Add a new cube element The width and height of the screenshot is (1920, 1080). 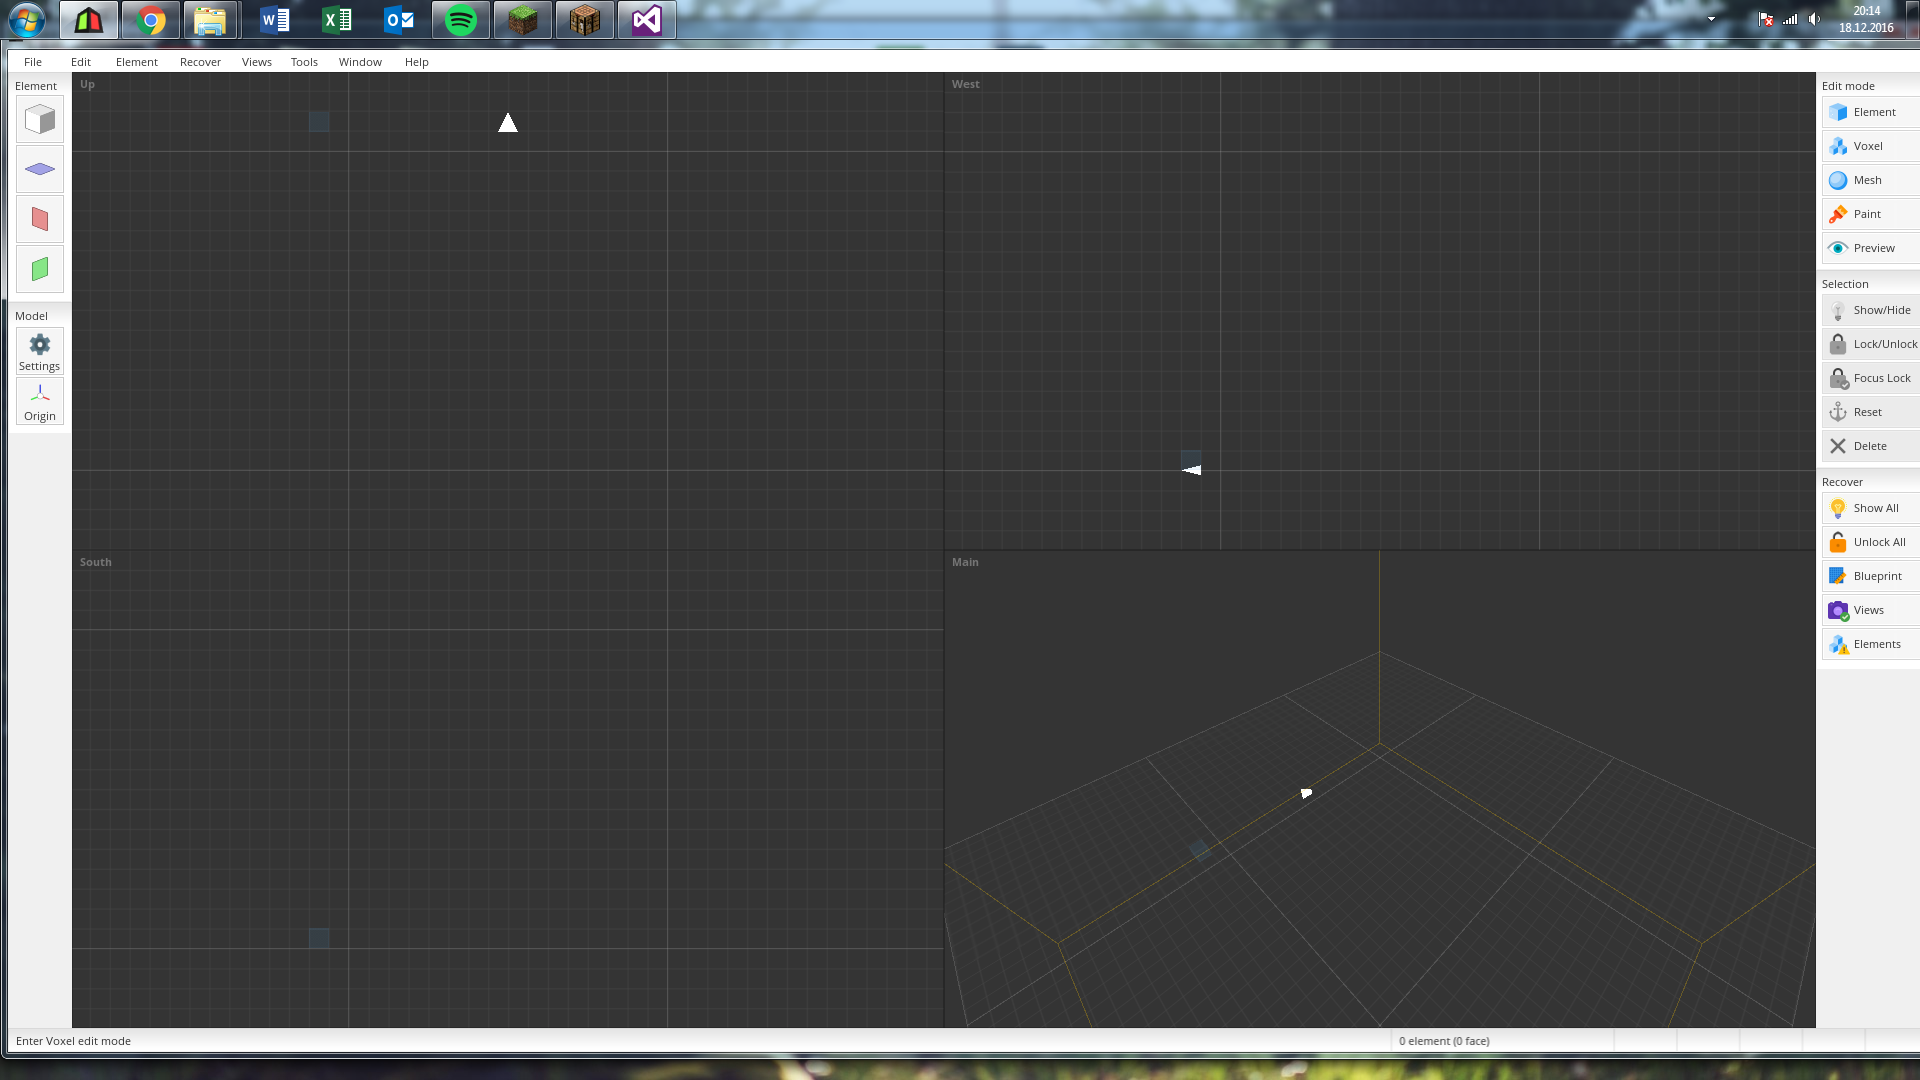click(40, 120)
